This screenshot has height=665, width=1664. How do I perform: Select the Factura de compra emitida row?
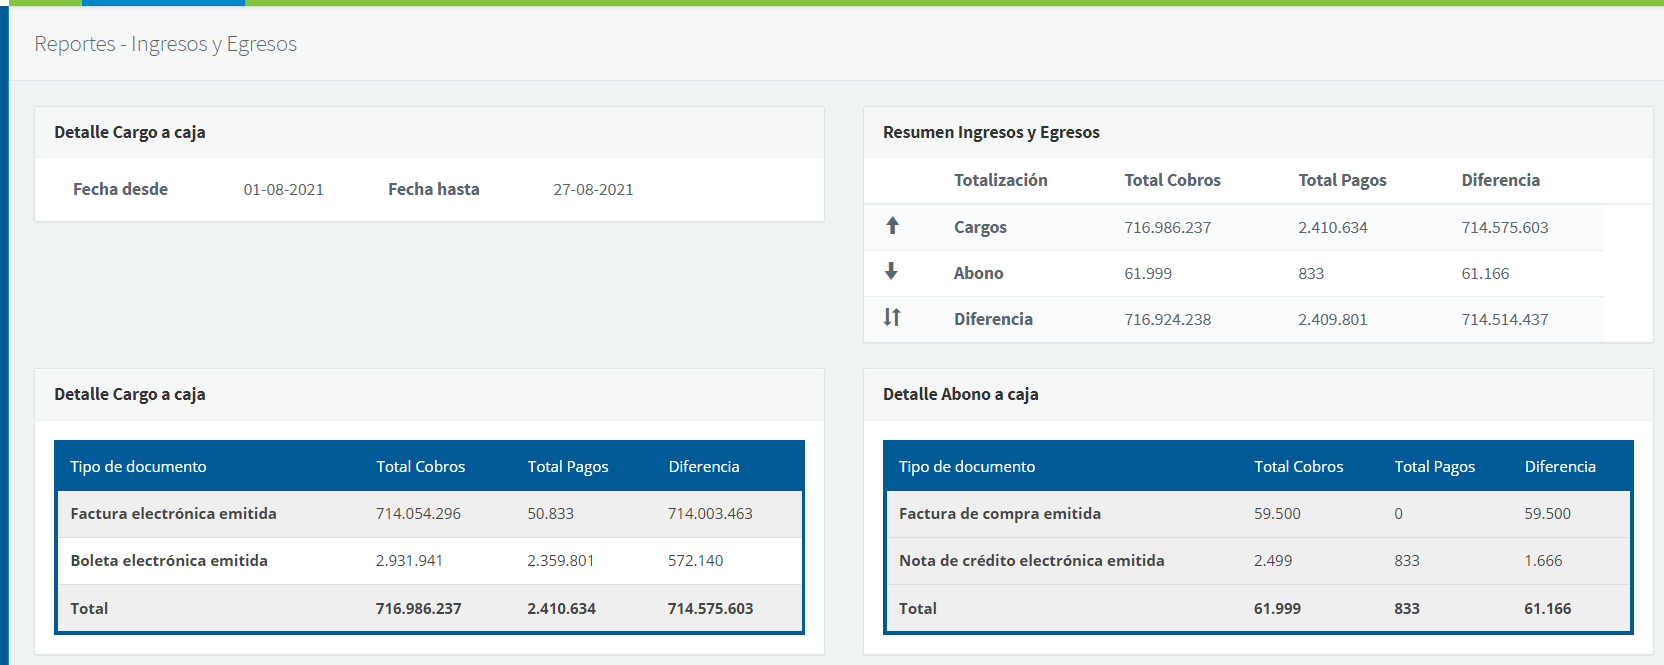[x=999, y=514]
